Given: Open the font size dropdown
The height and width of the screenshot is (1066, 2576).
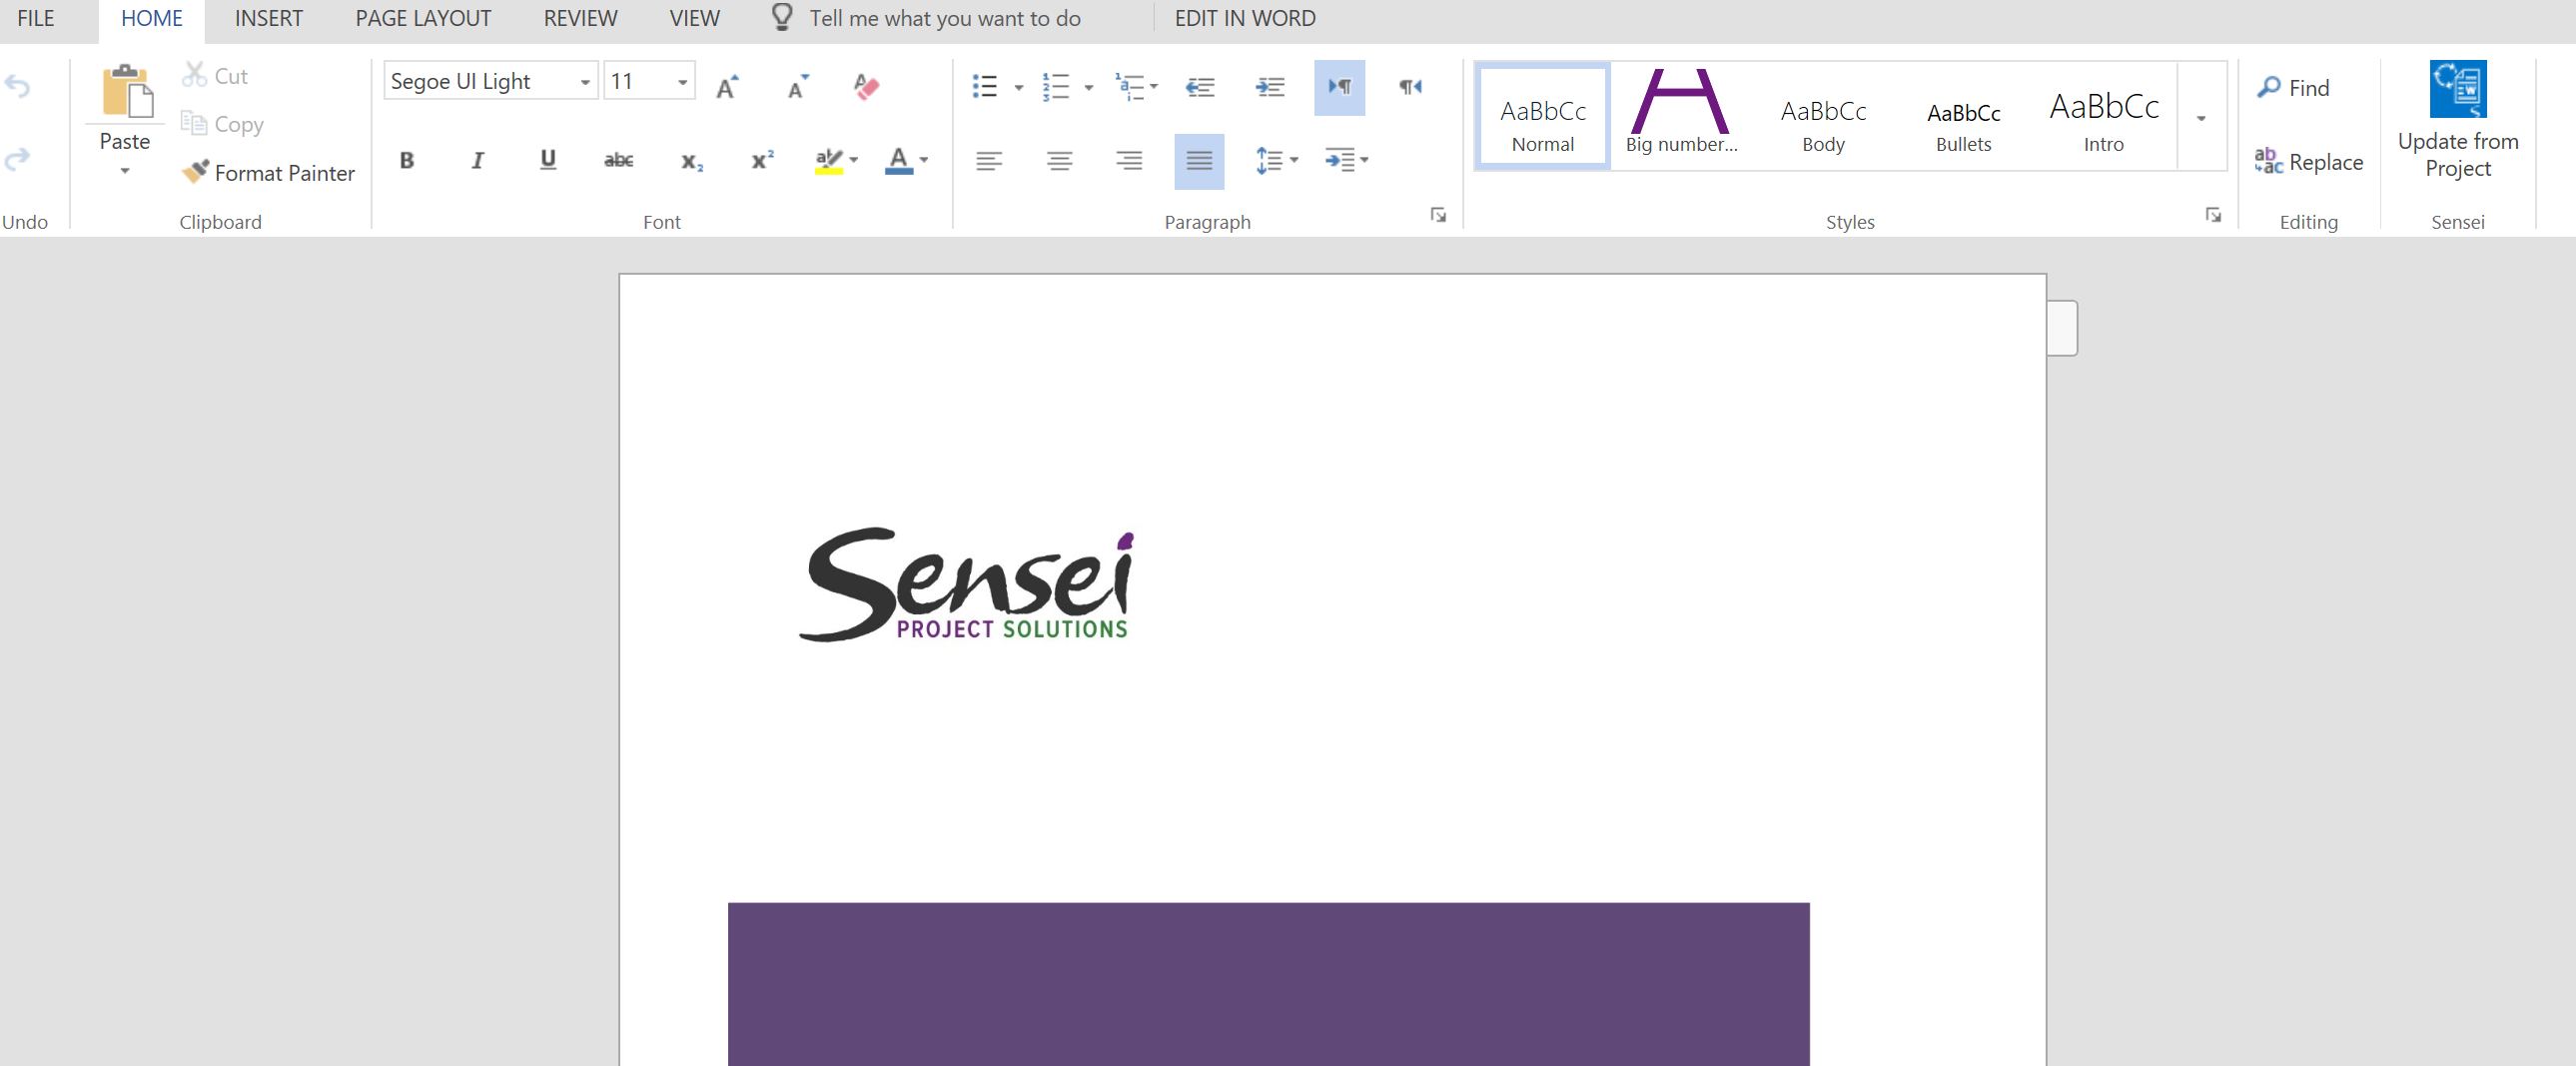Looking at the screenshot, I should [x=682, y=82].
